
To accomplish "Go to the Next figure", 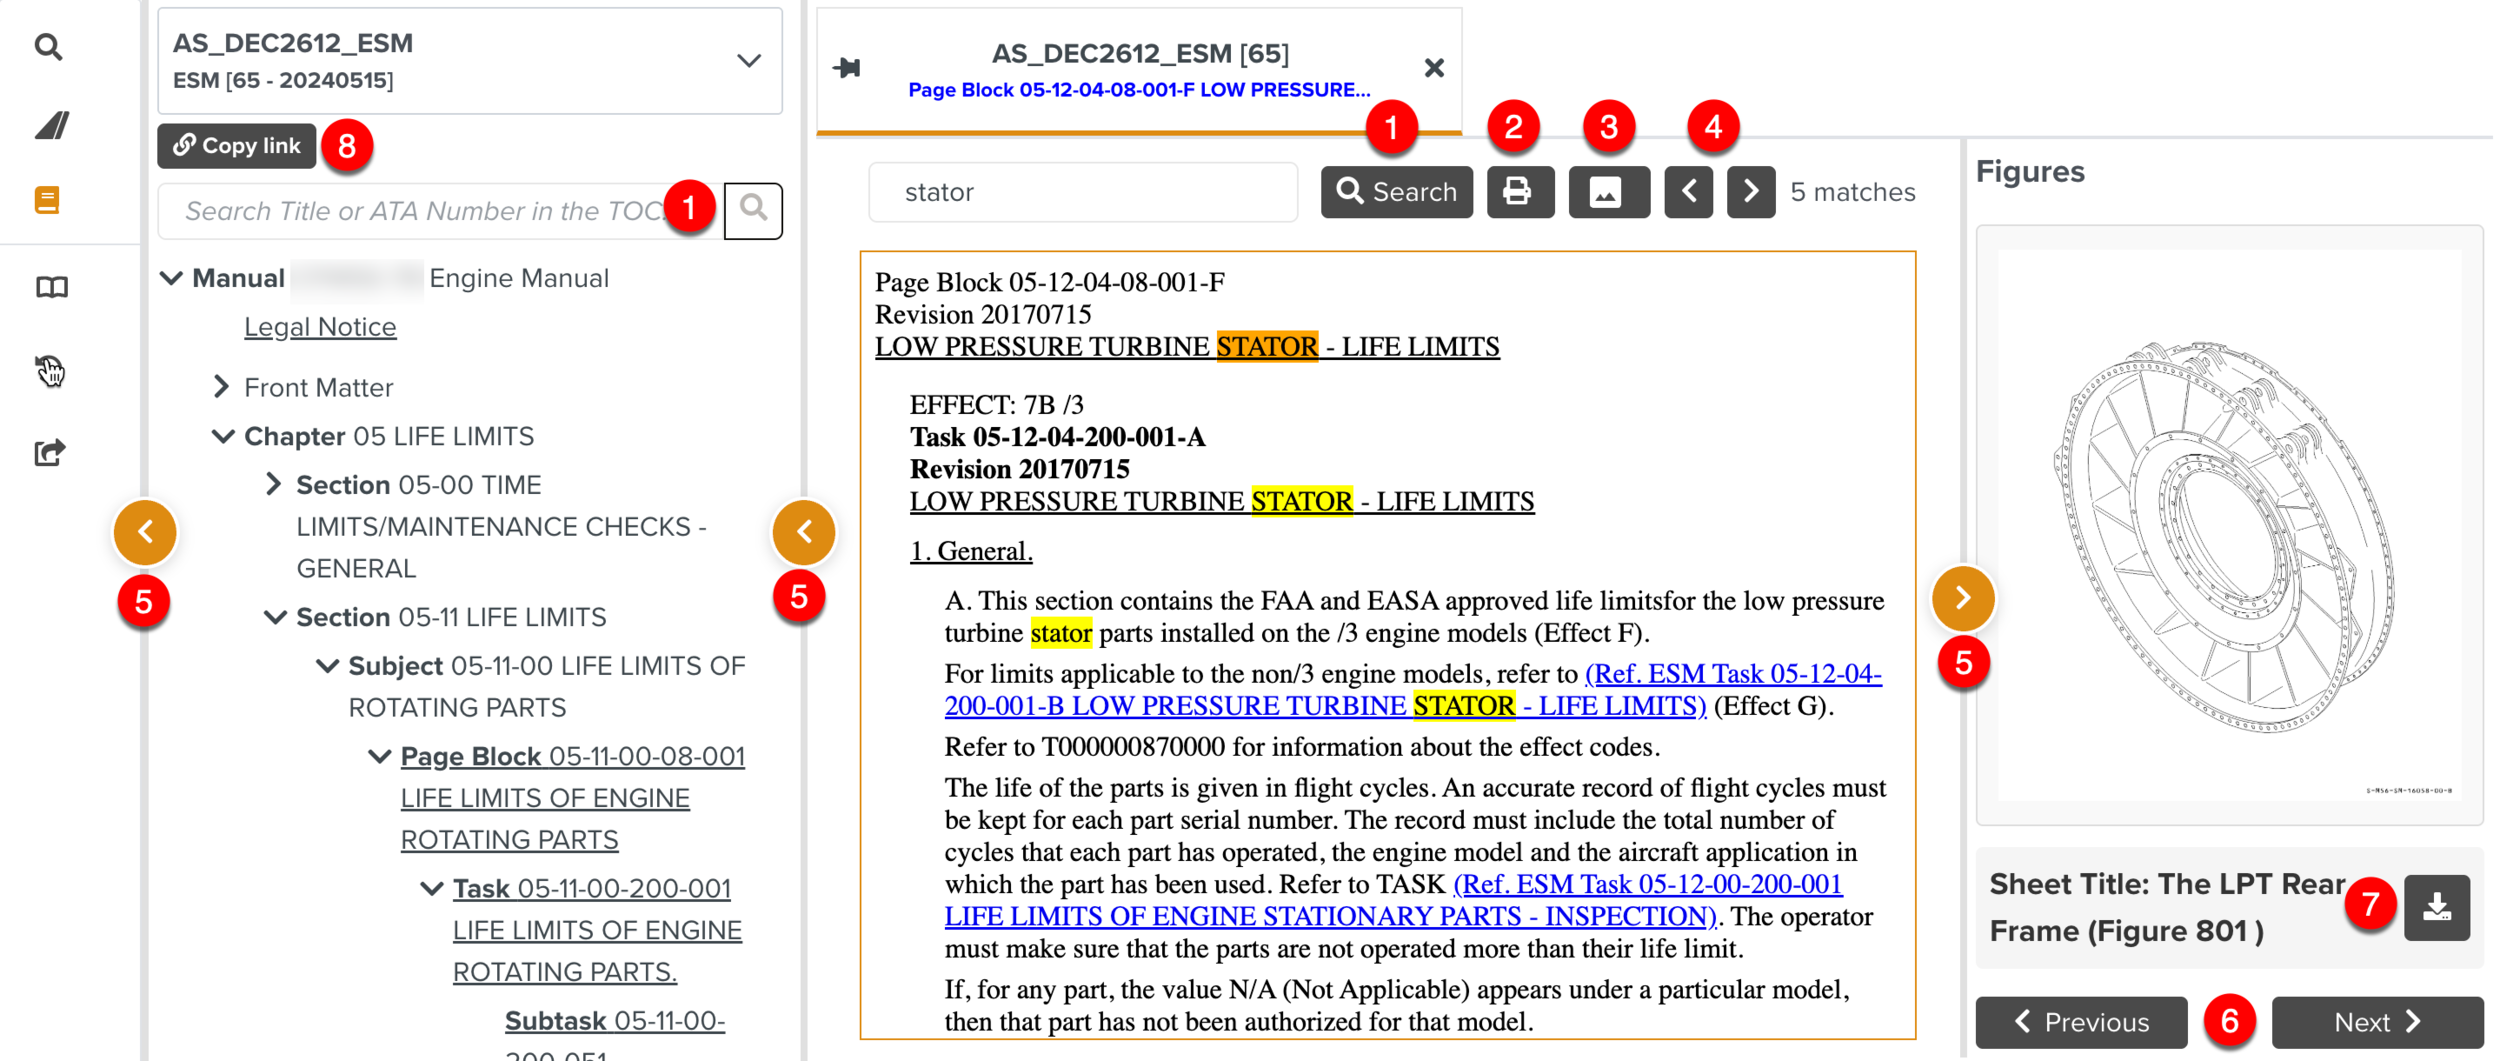I will pos(2376,1021).
